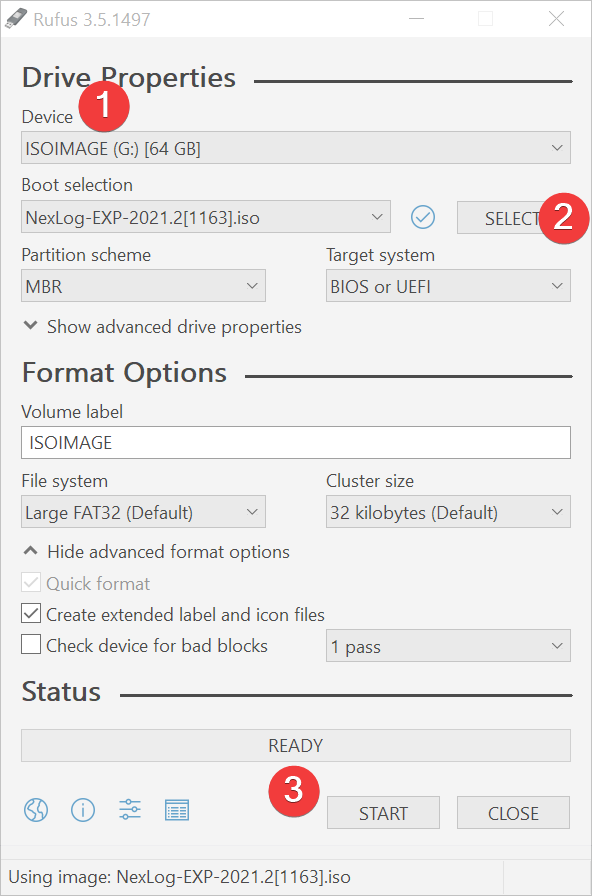This screenshot has height=896, width=592.
Task: Close Rufus with the CLOSE button
Action: (x=513, y=812)
